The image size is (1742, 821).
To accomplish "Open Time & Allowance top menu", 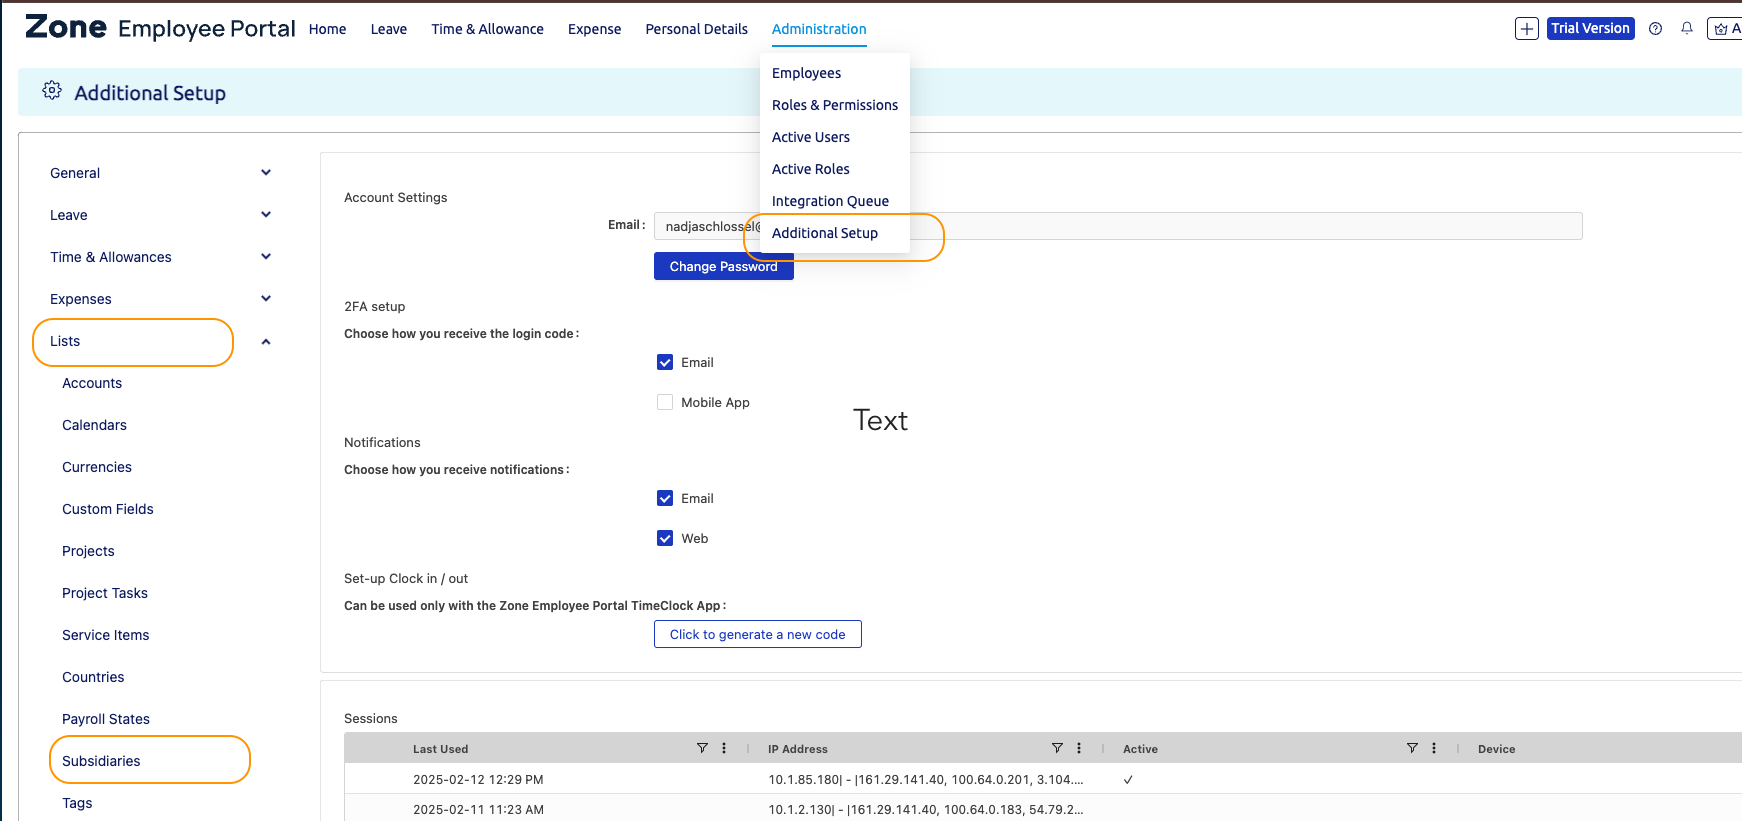I will 487,29.
